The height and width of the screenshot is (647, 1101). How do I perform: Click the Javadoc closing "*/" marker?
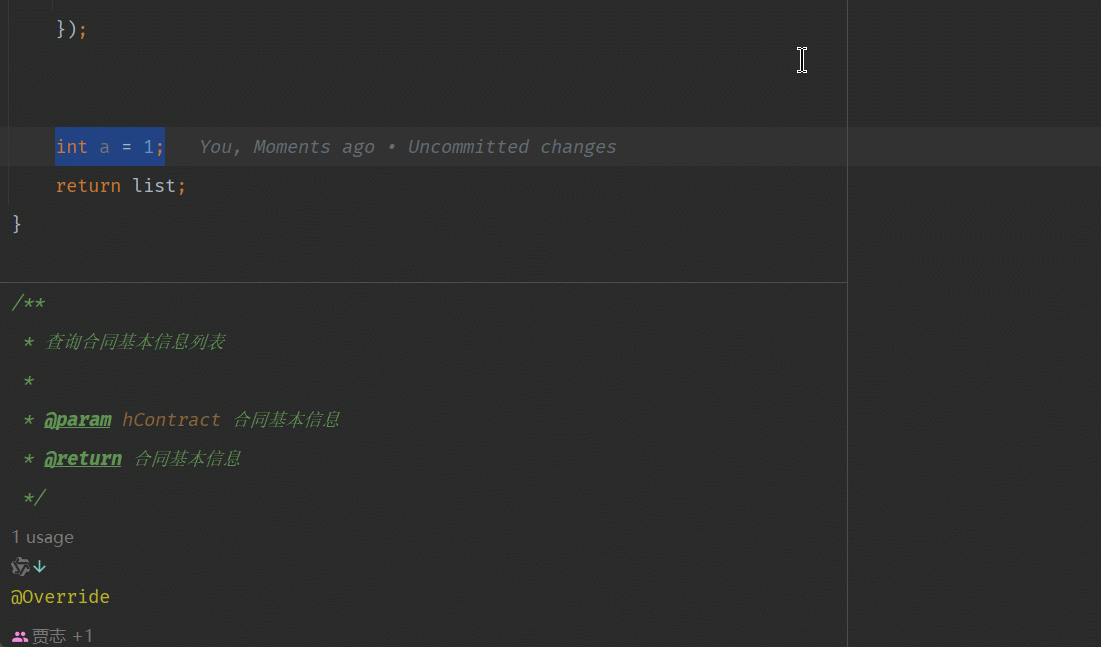(34, 497)
